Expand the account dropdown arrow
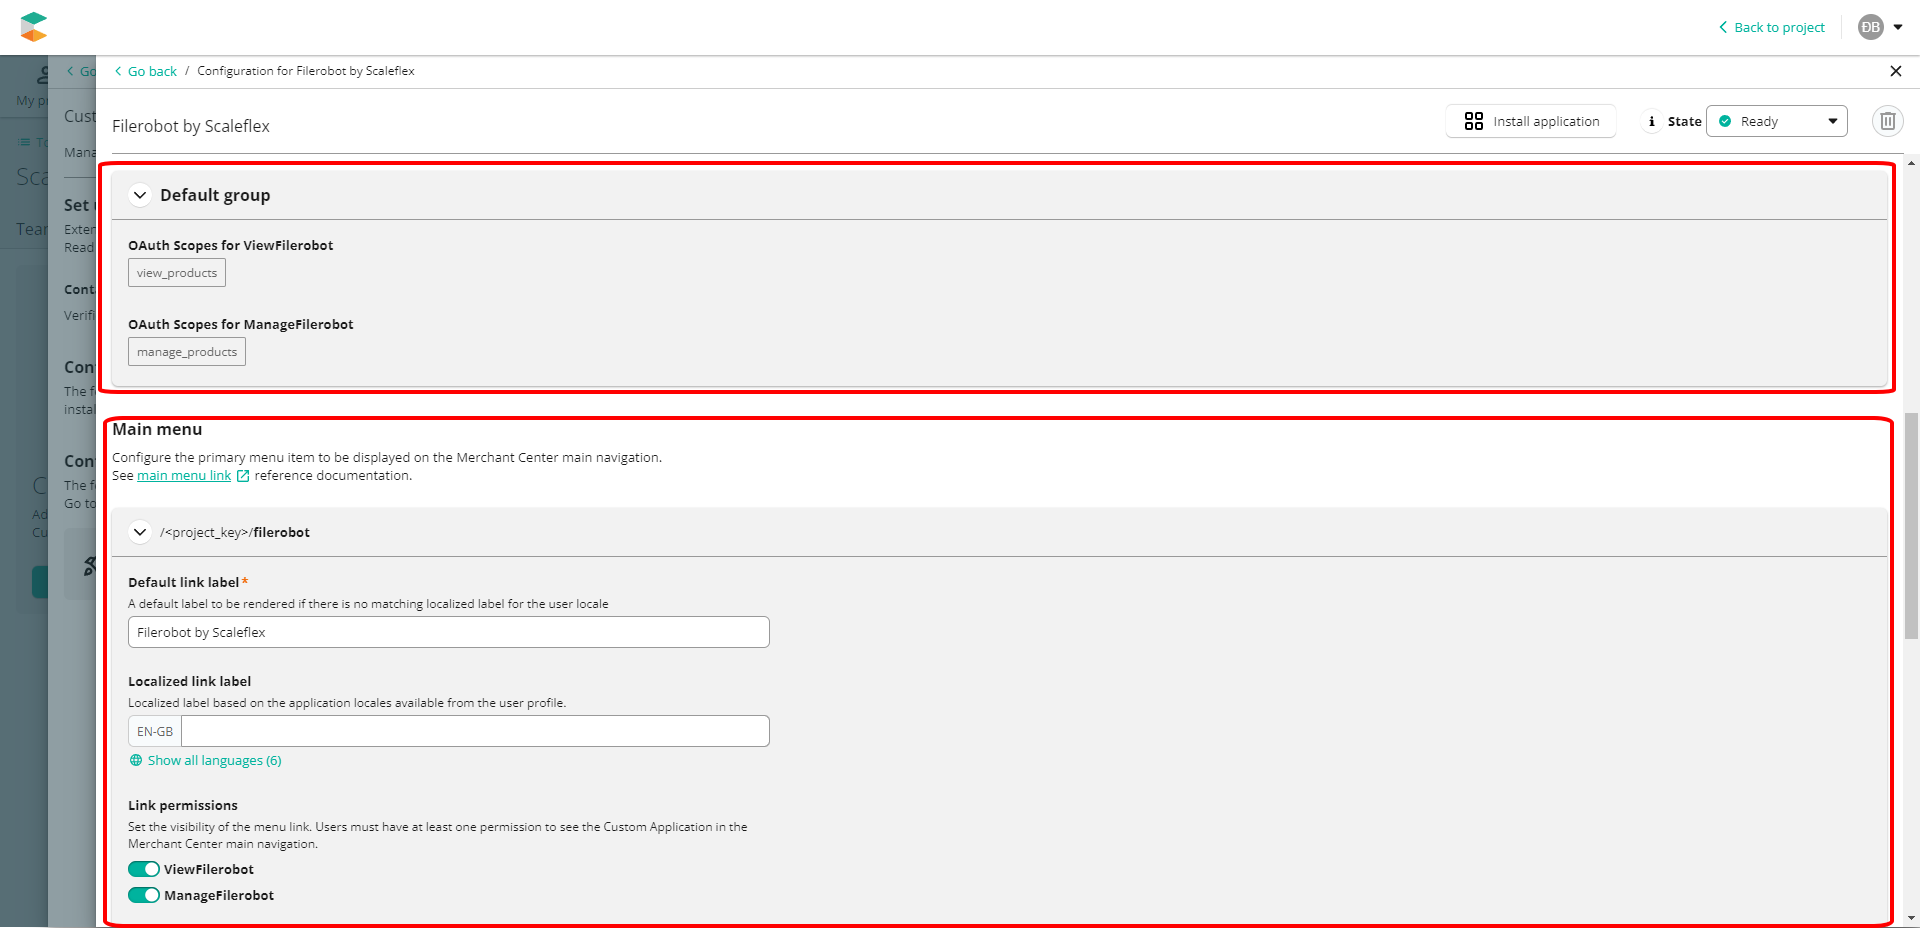1920x928 pixels. tap(1898, 27)
